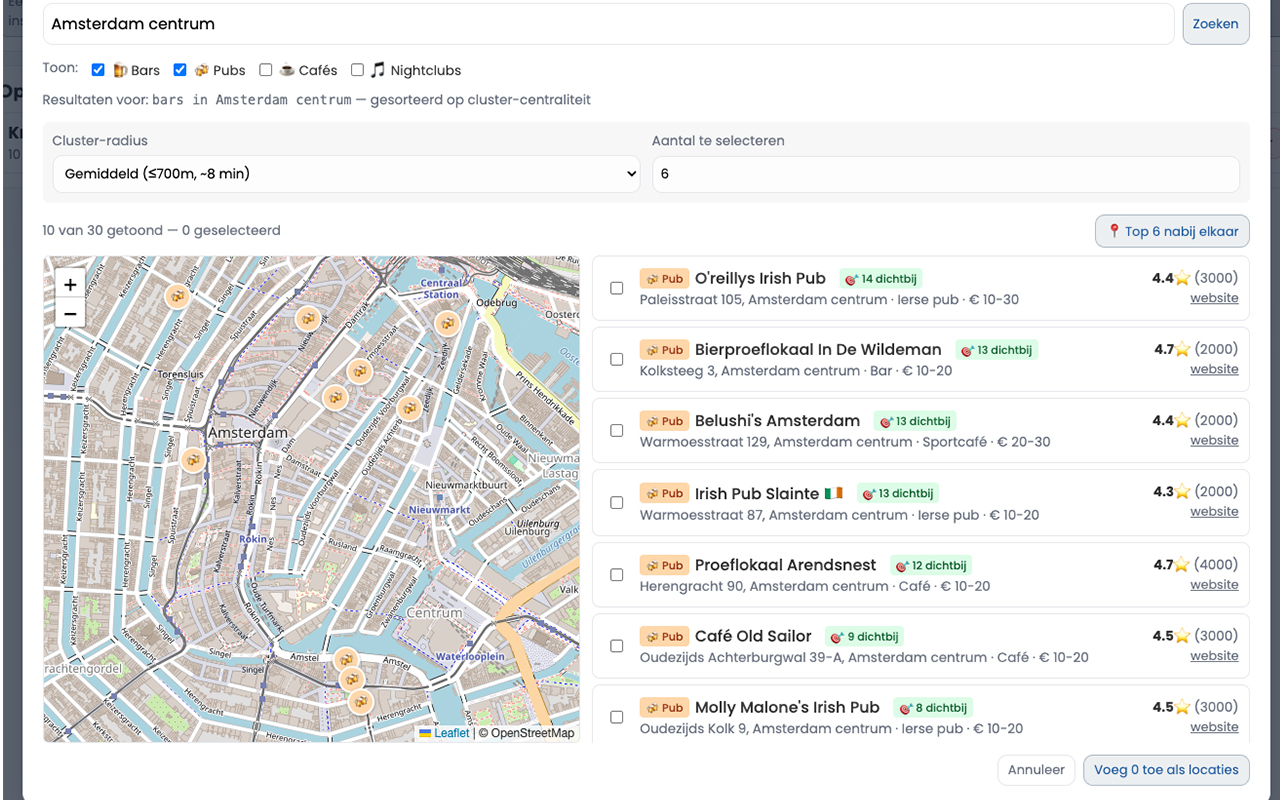The image size is (1280, 800).
Task: Click the Annuleer button
Action: (x=1036, y=770)
